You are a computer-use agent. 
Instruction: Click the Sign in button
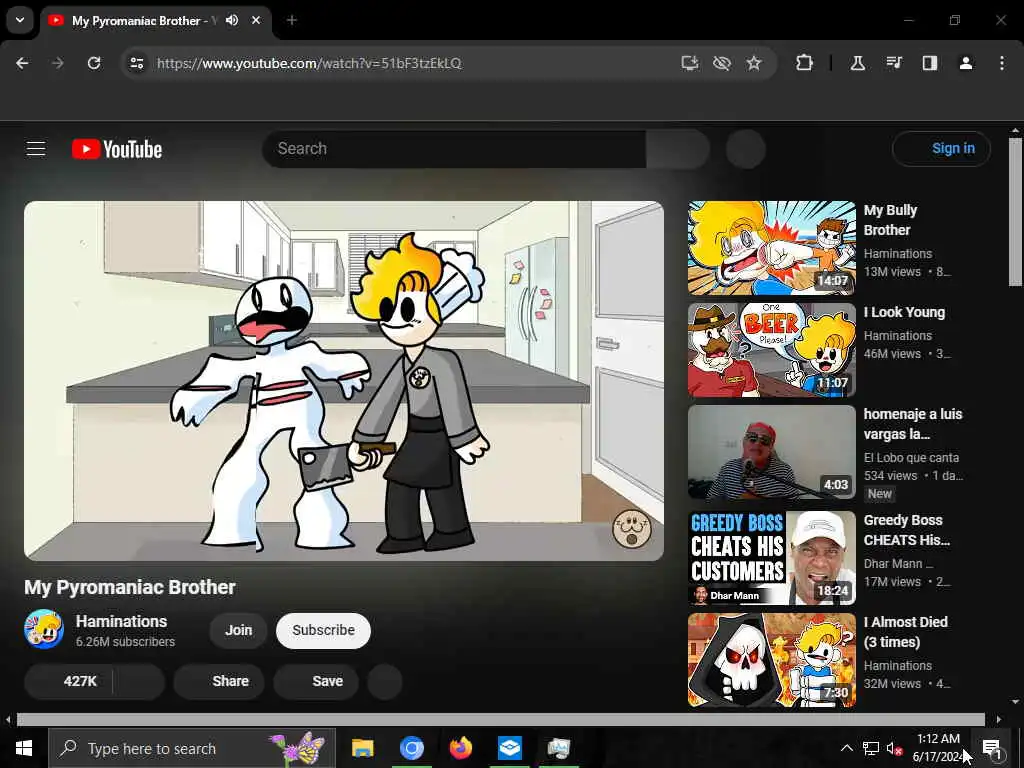[941, 149]
